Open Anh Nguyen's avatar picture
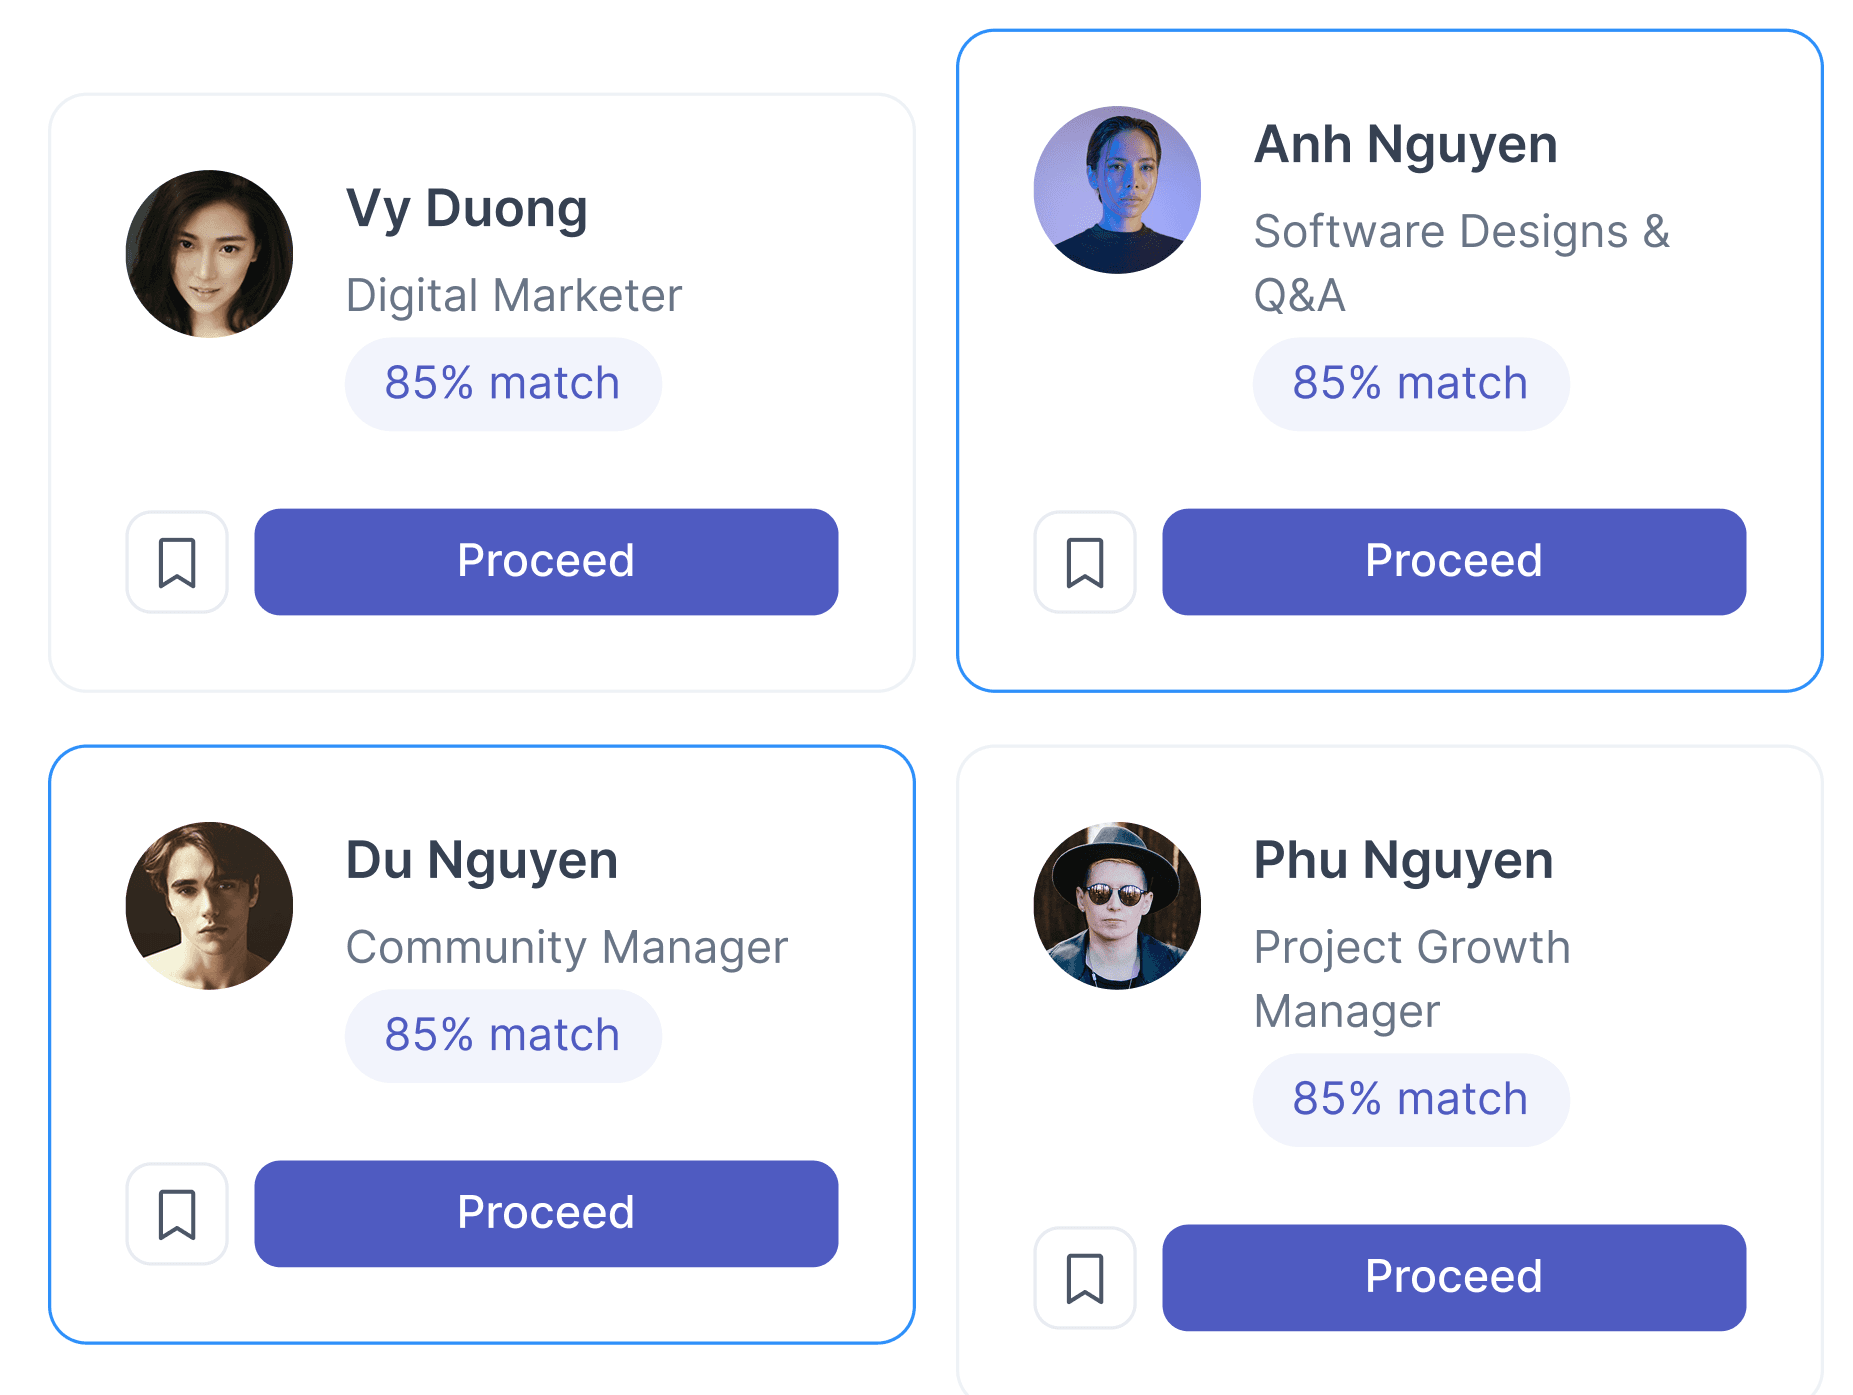1853x1395 pixels. point(1117,190)
